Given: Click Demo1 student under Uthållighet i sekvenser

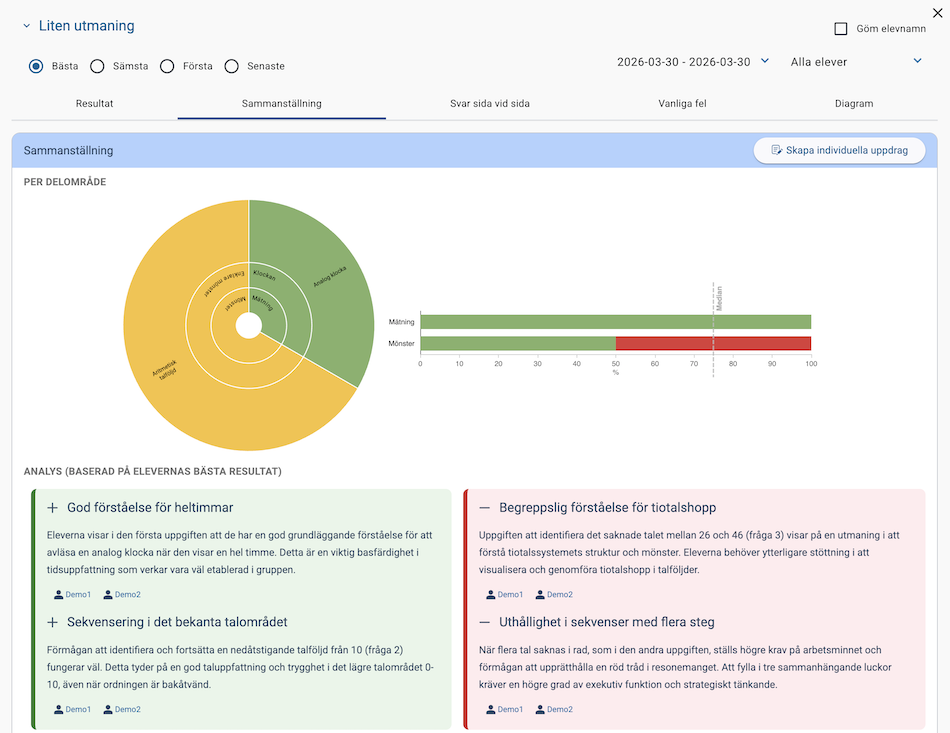Looking at the screenshot, I should 504,710.
